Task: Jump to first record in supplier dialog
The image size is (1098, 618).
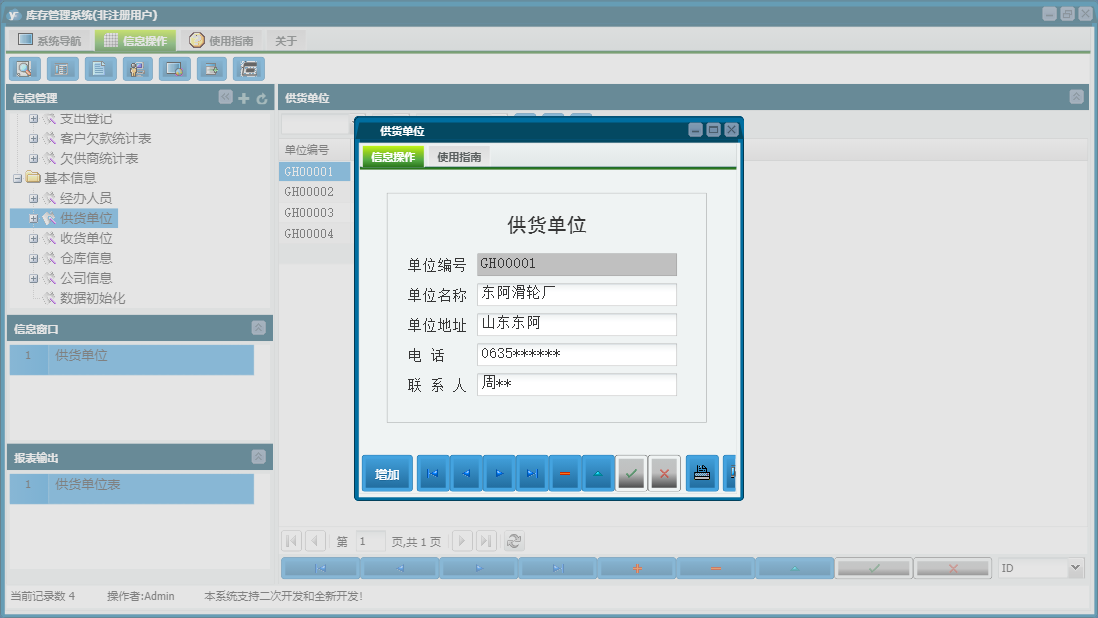Action: (x=432, y=474)
